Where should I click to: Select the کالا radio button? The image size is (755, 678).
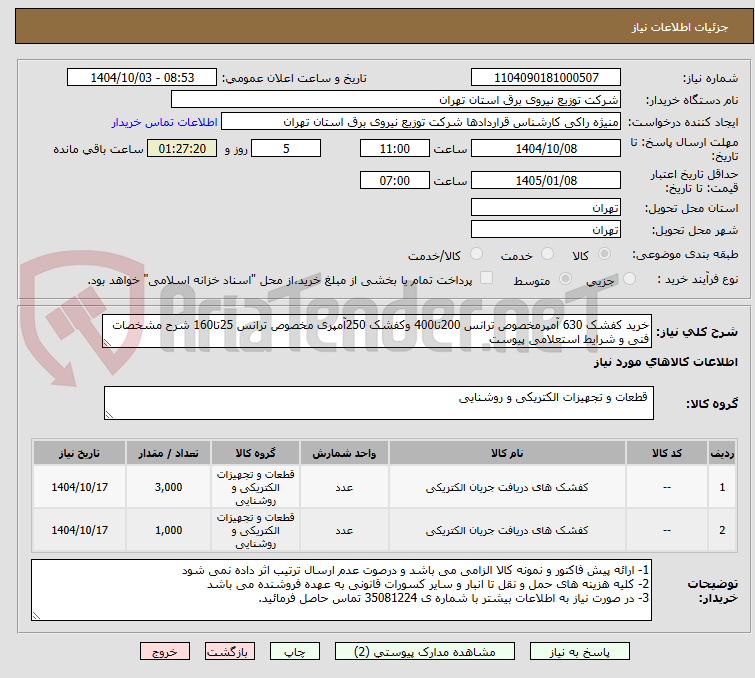point(604,254)
